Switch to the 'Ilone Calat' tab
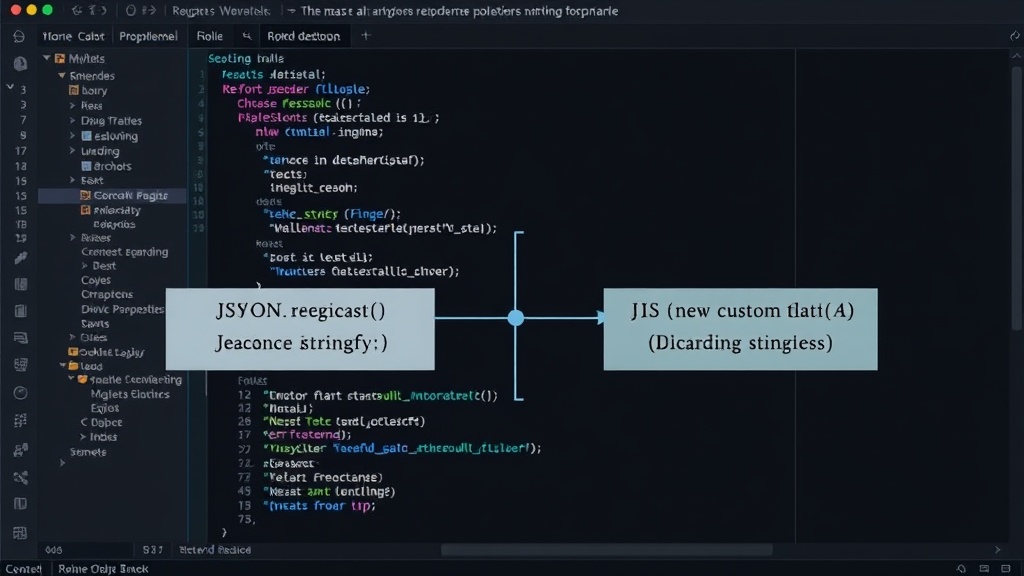Viewport: 1024px width, 576px height. coord(73,37)
